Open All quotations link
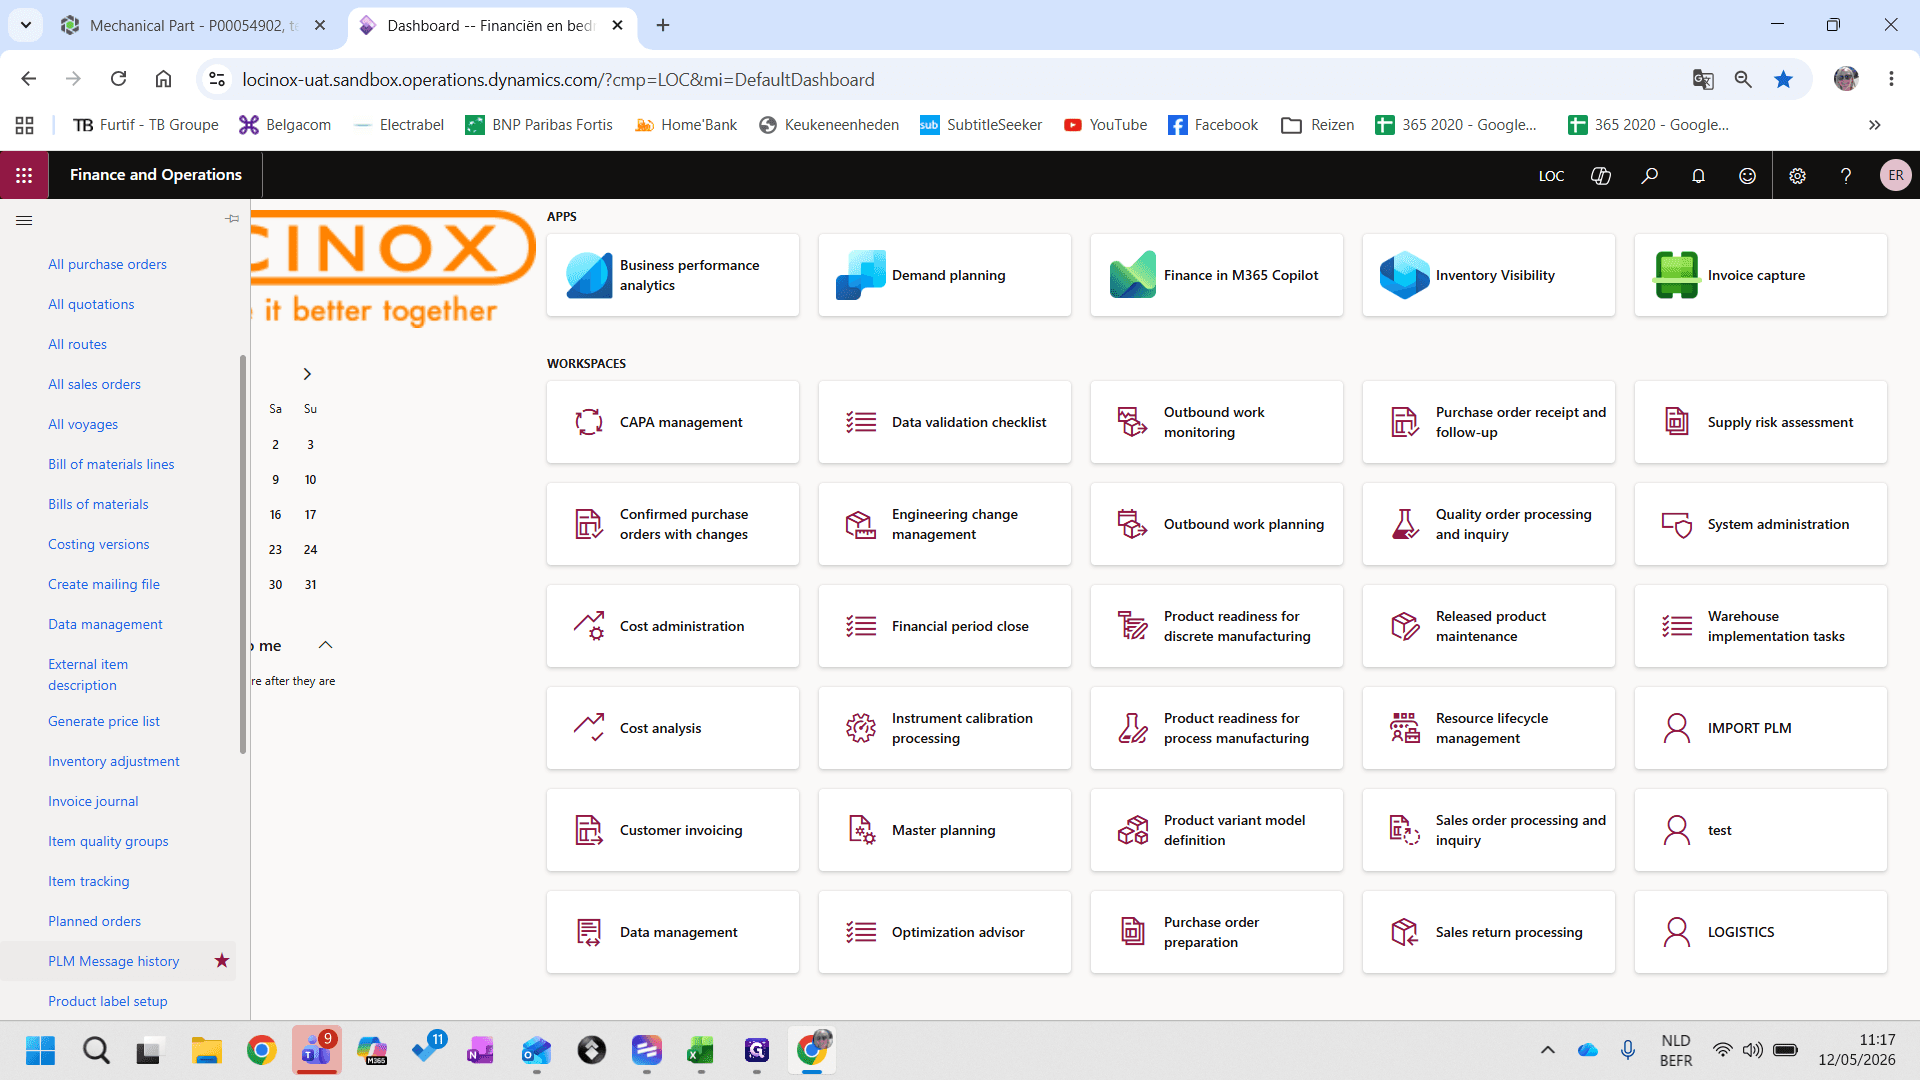This screenshot has width=1920, height=1080. pyautogui.click(x=91, y=304)
